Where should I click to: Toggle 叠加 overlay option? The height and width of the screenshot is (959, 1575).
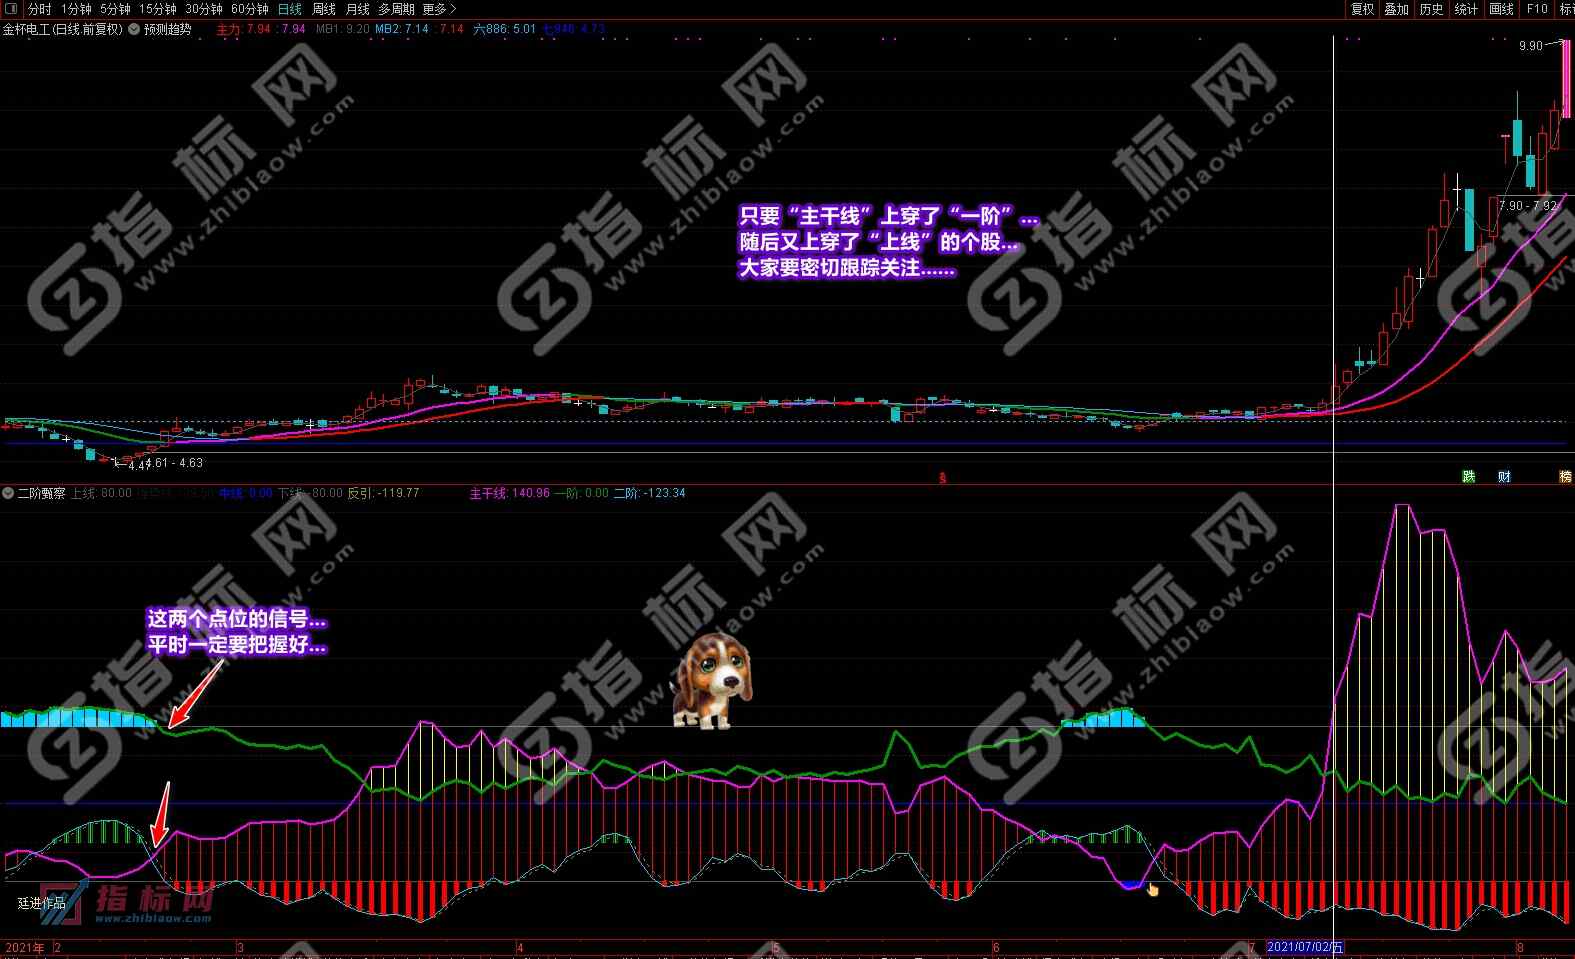[1396, 9]
